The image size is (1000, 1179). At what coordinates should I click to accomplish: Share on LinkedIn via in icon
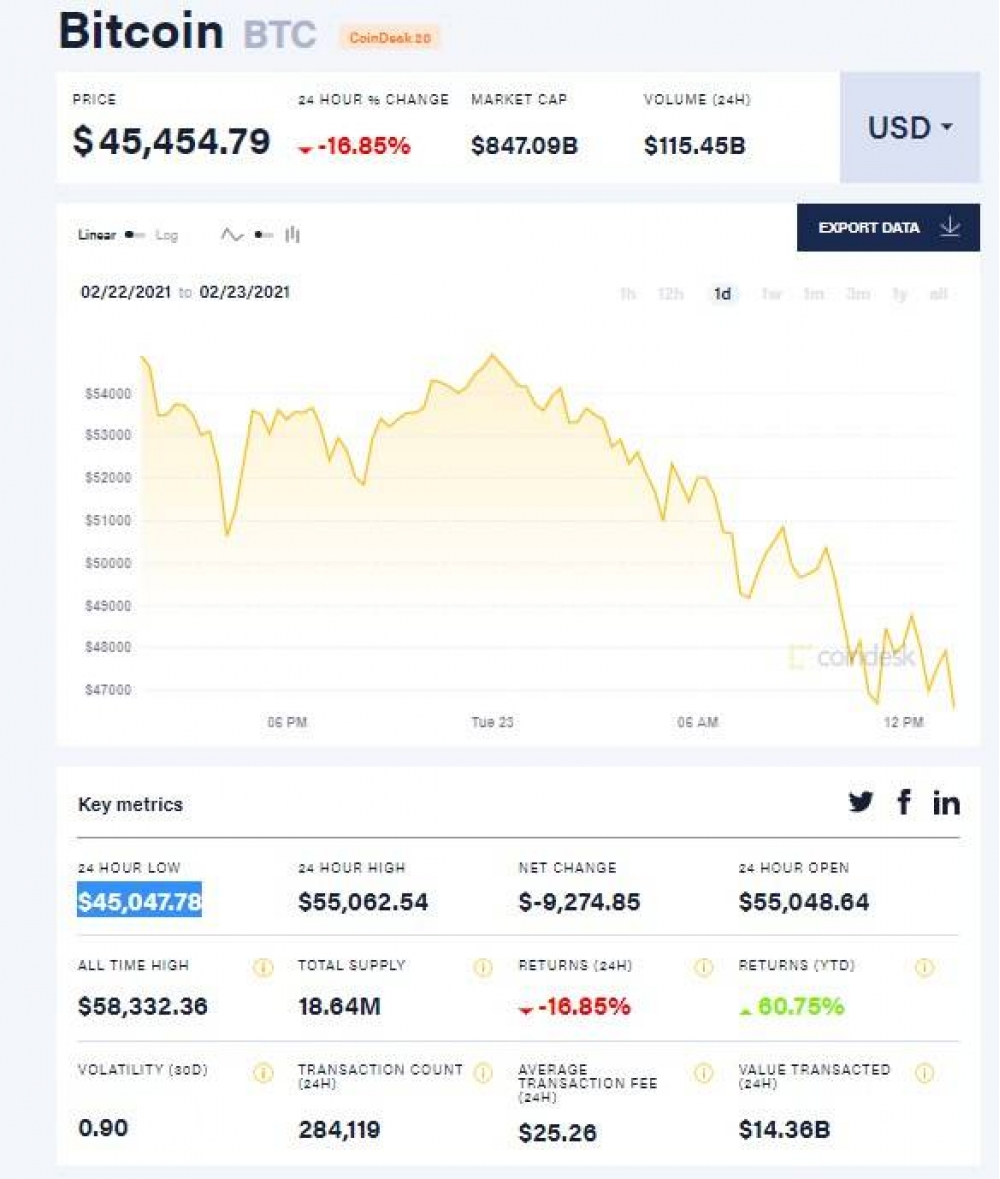click(x=946, y=803)
